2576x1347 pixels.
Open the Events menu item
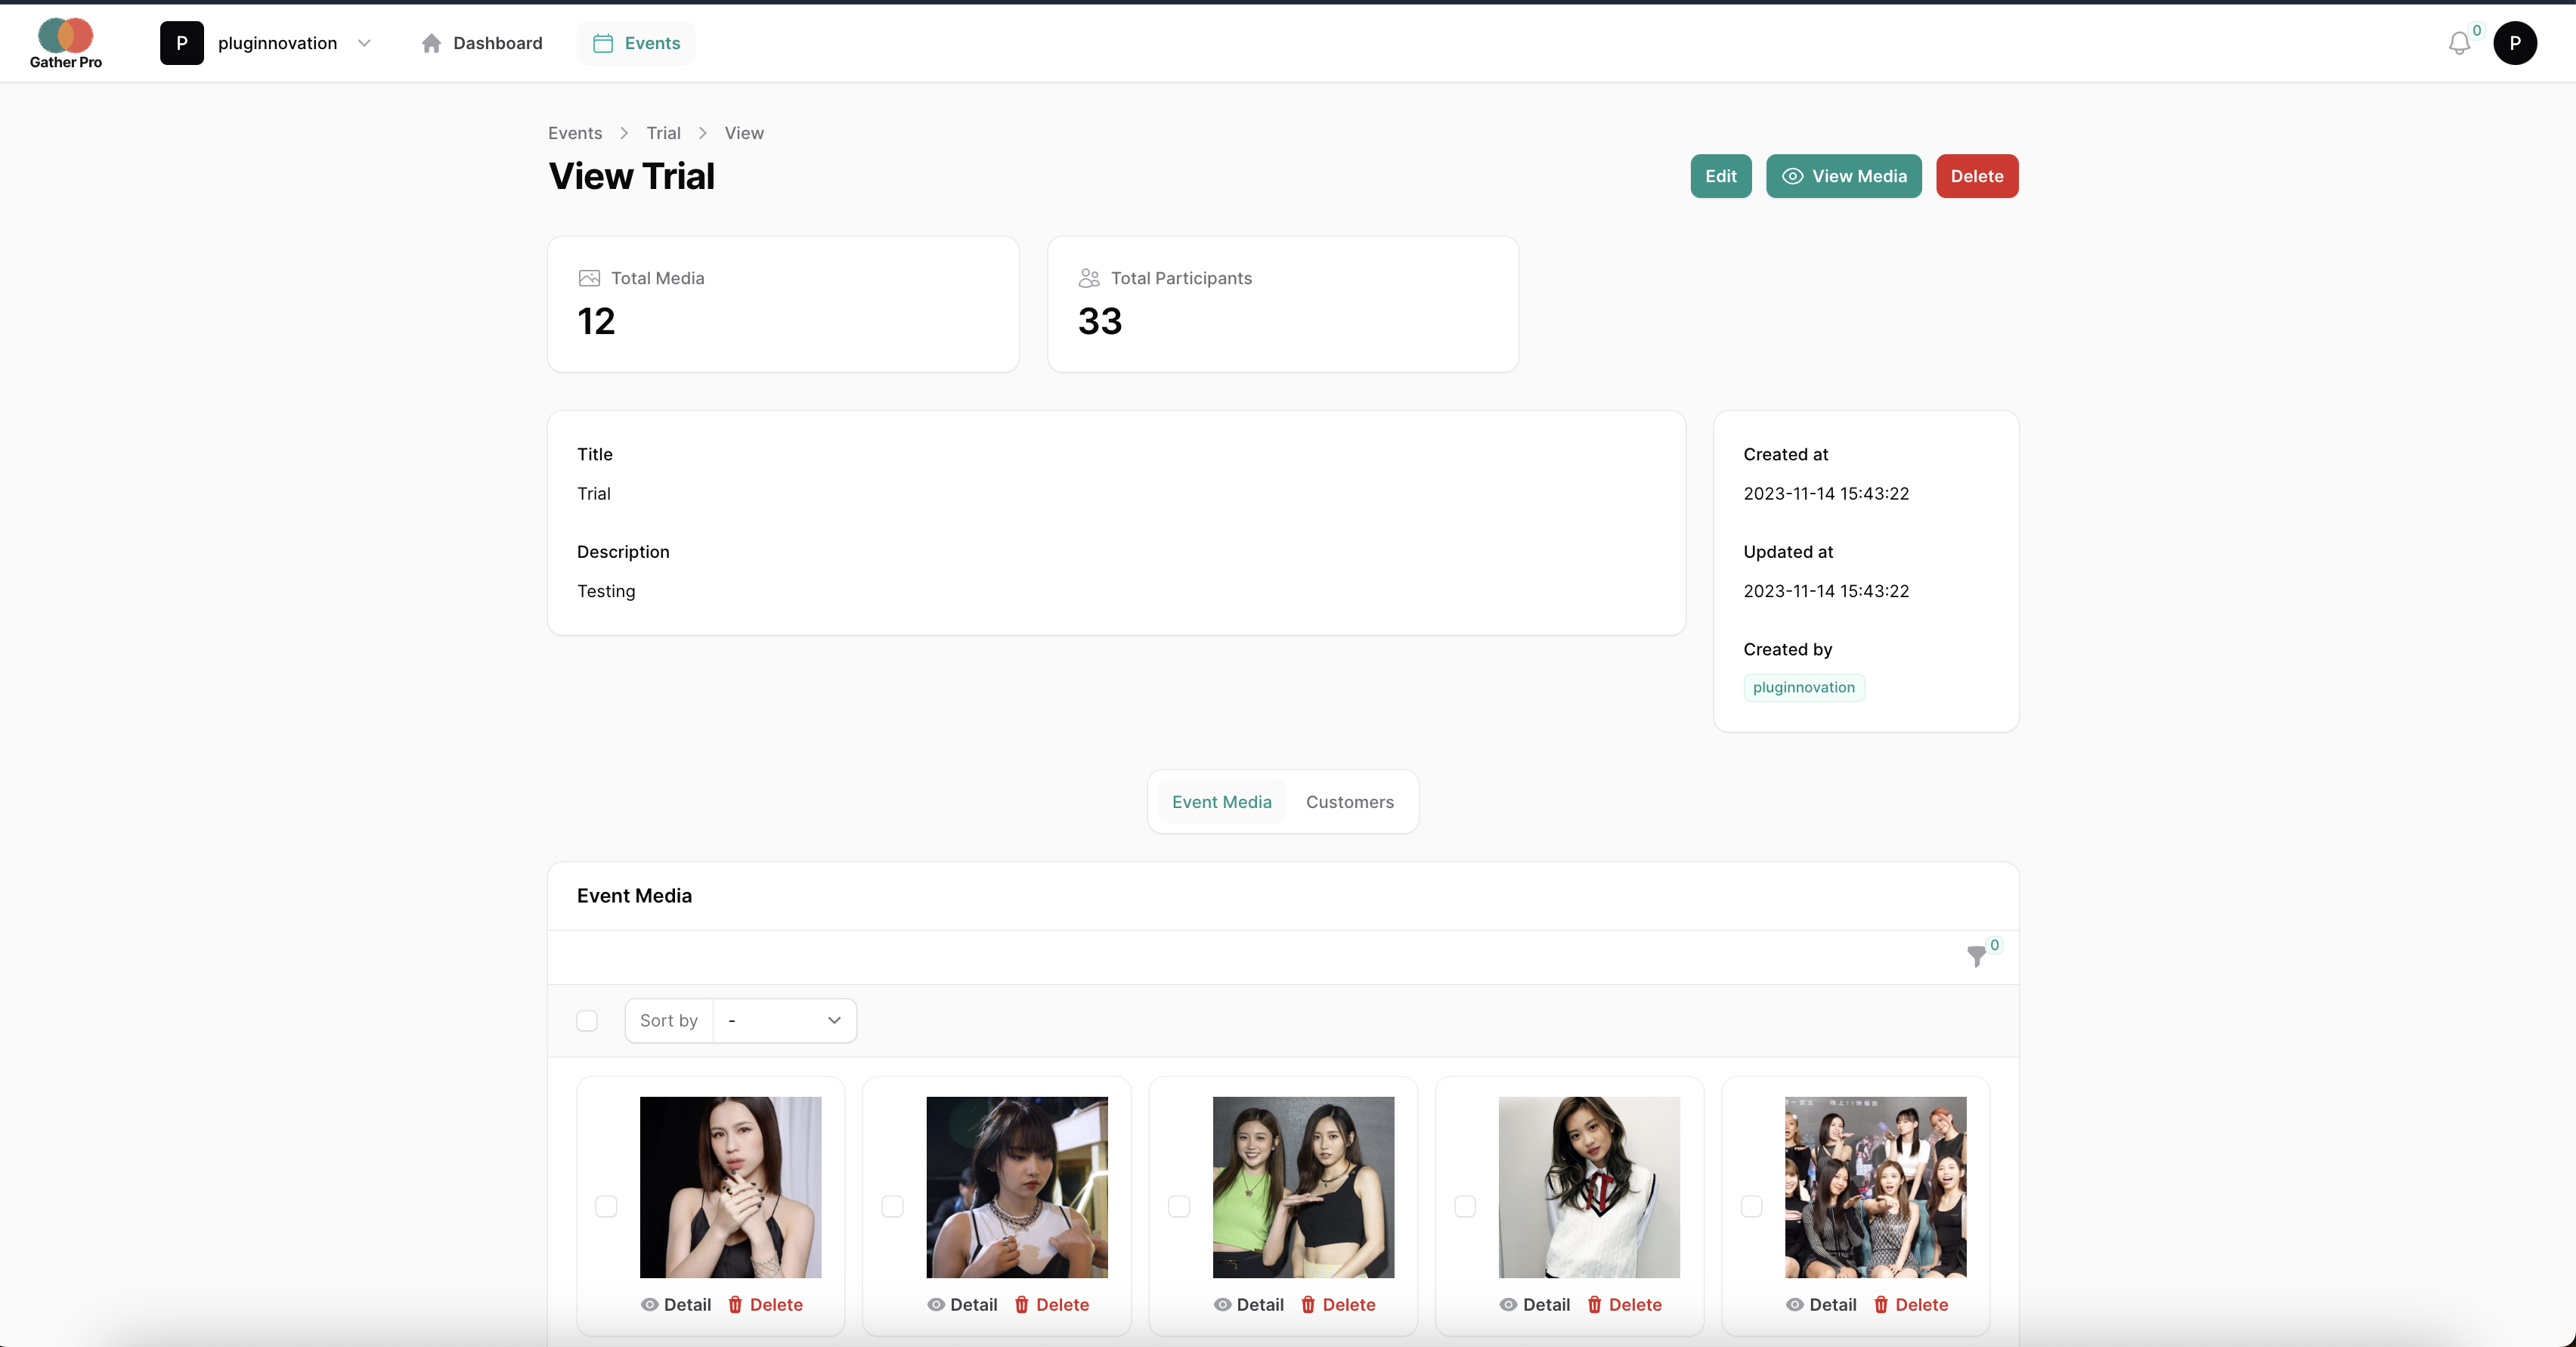click(x=637, y=43)
